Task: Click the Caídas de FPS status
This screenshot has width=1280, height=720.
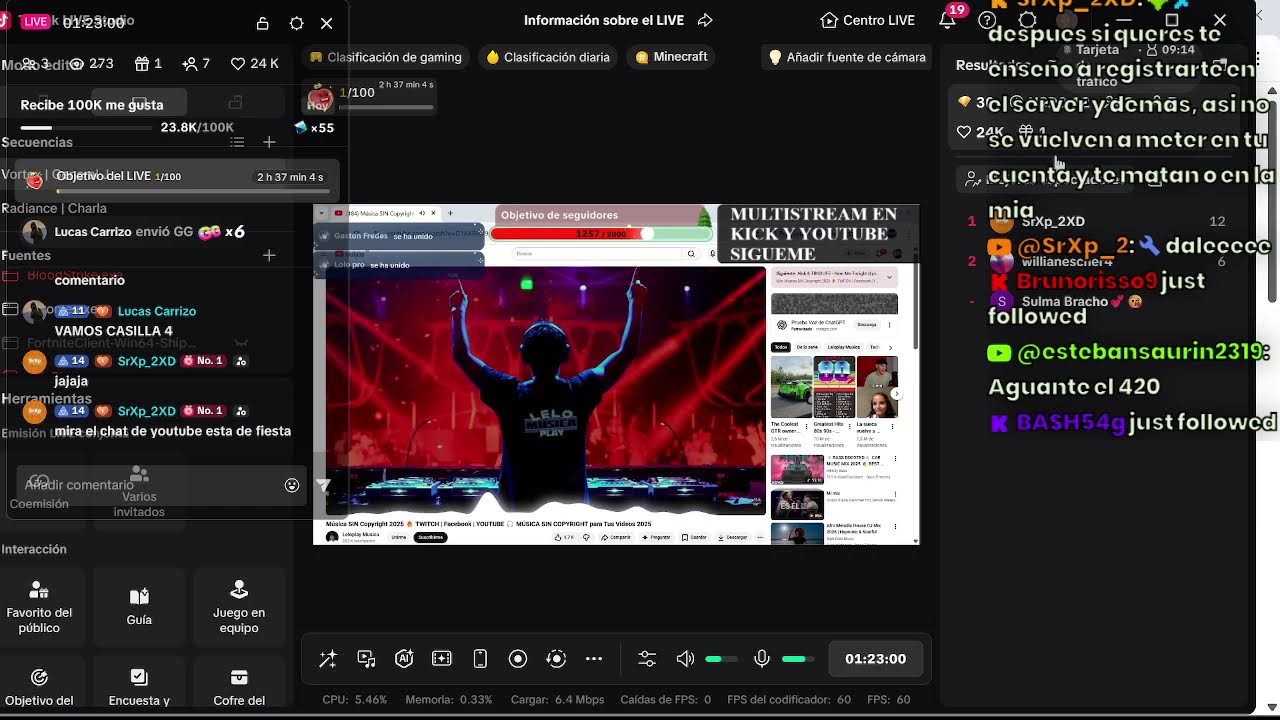Action: [x=666, y=700]
